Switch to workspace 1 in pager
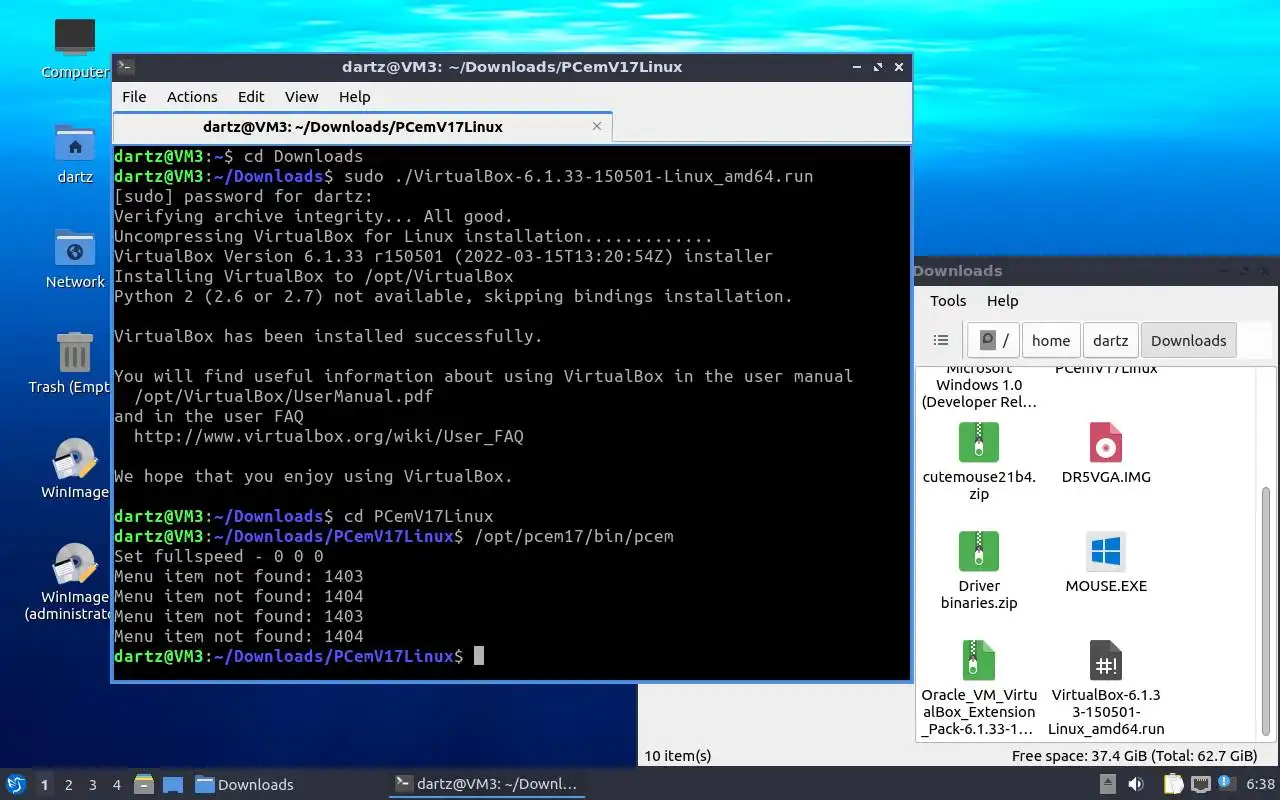1280x800 pixels. 44,785
